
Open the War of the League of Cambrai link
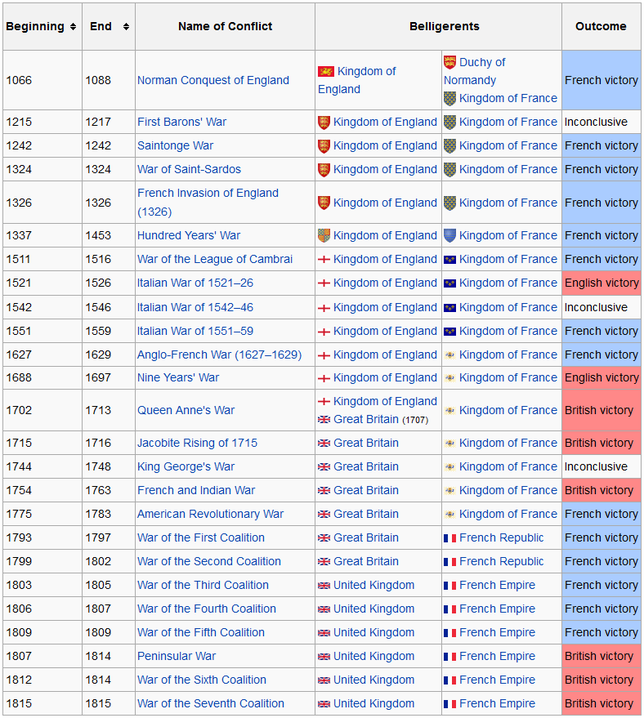(x=215, y=259)
